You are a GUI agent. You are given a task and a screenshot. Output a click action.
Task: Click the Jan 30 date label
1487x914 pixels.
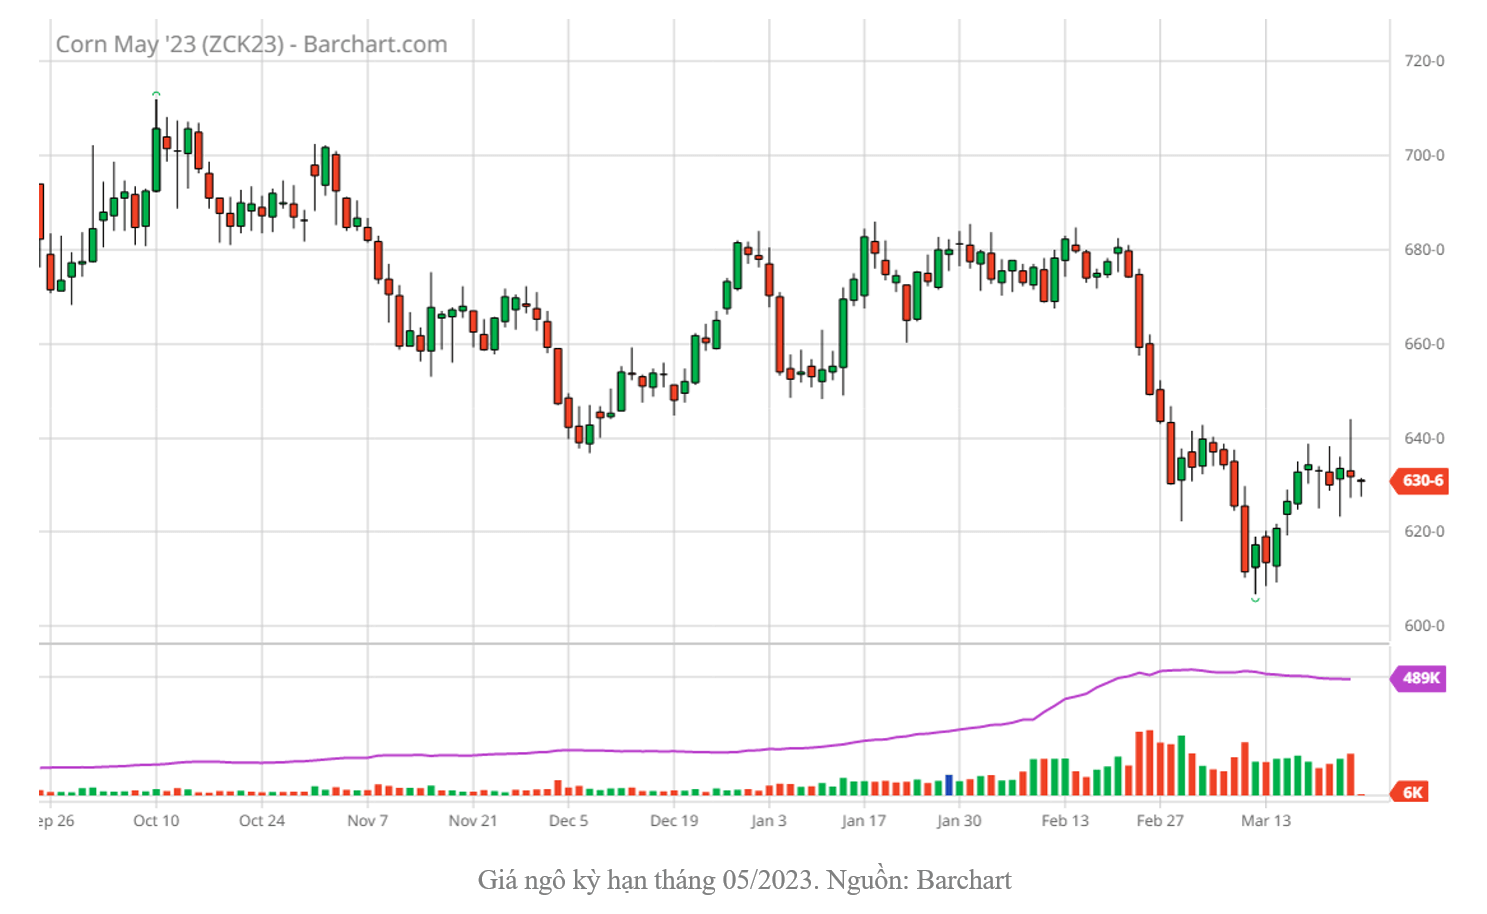click(959, 821)
